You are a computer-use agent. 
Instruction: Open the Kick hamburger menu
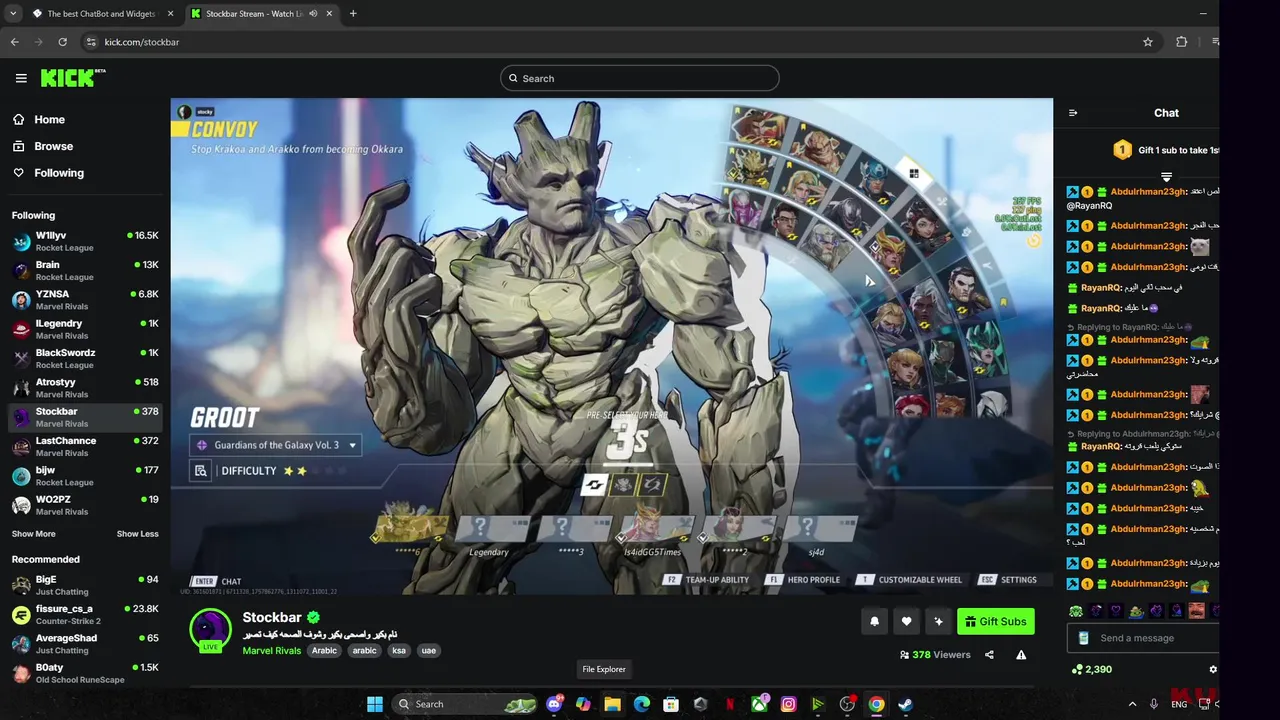point(21,78)
